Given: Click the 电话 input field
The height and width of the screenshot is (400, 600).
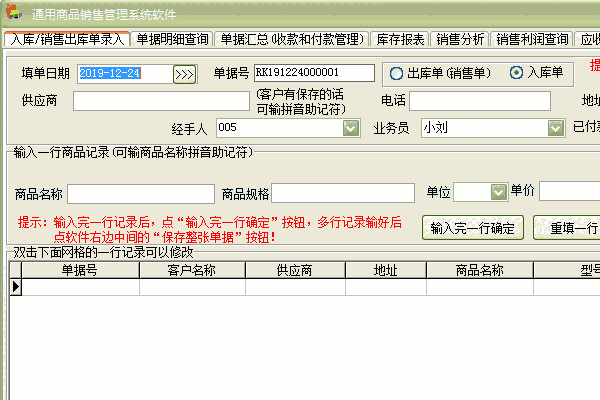Looking at the screenshot, I should click(480, 101).
